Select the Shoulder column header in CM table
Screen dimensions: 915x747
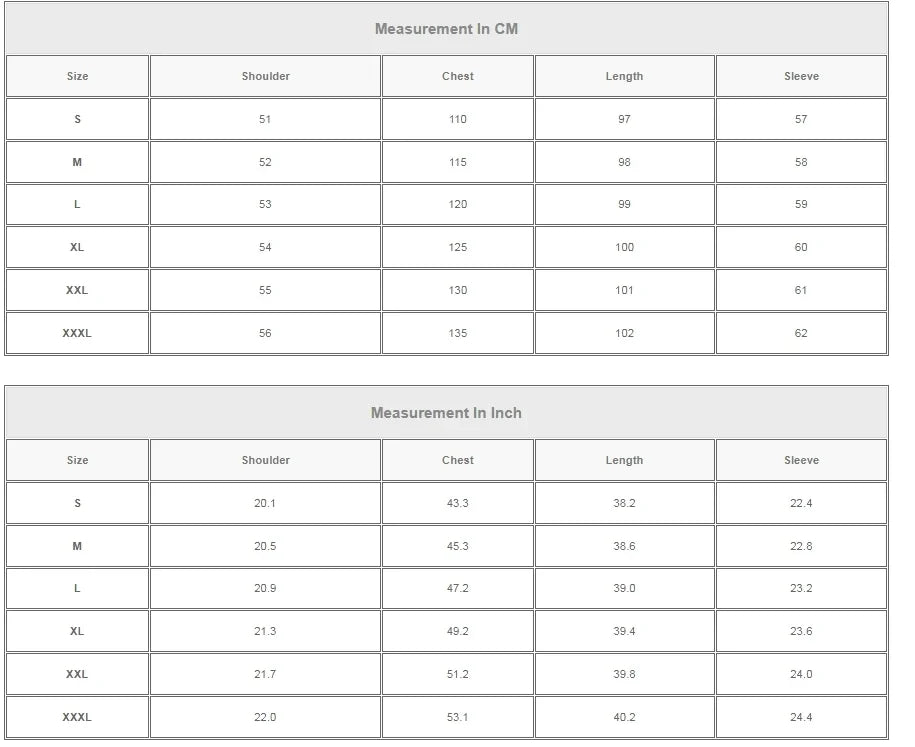pos(265,76)
